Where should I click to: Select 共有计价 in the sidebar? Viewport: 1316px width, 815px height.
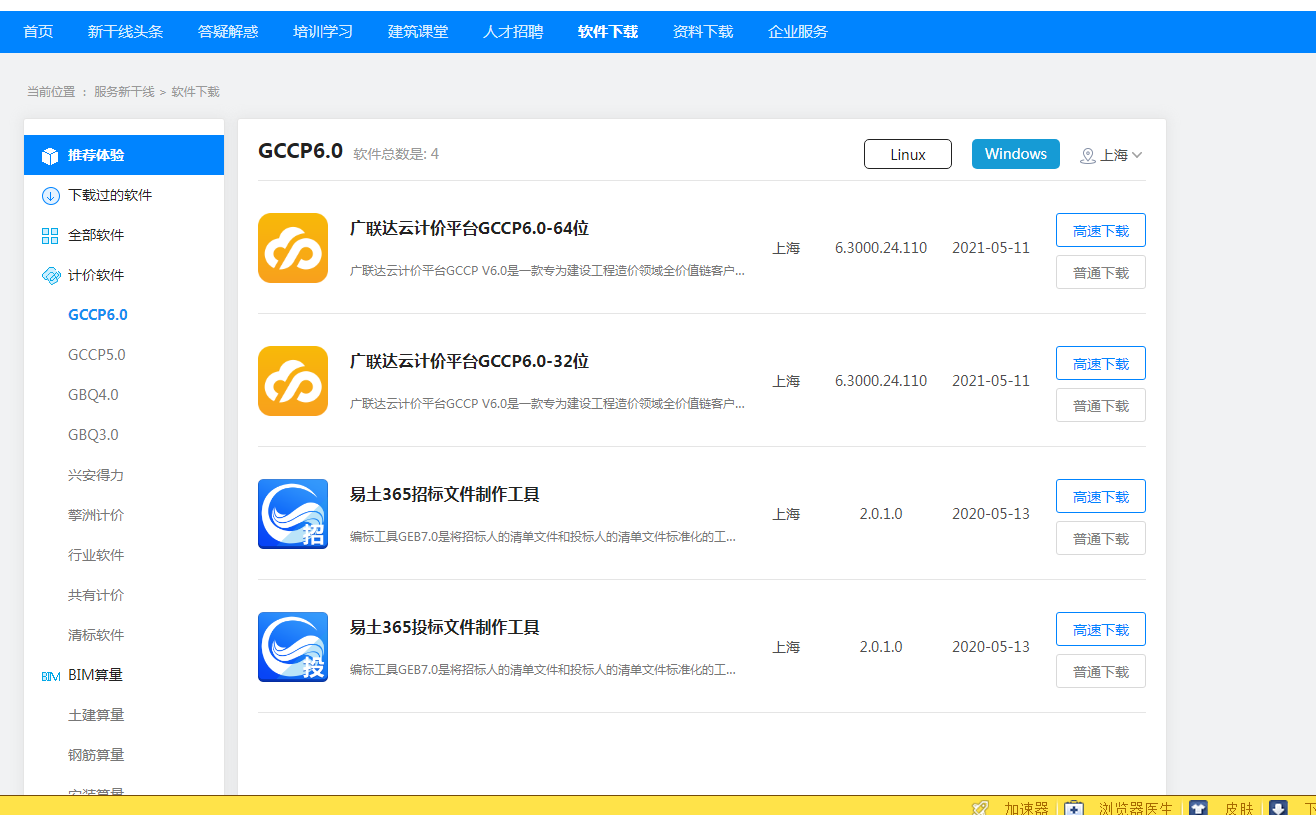tap(96, 595)
